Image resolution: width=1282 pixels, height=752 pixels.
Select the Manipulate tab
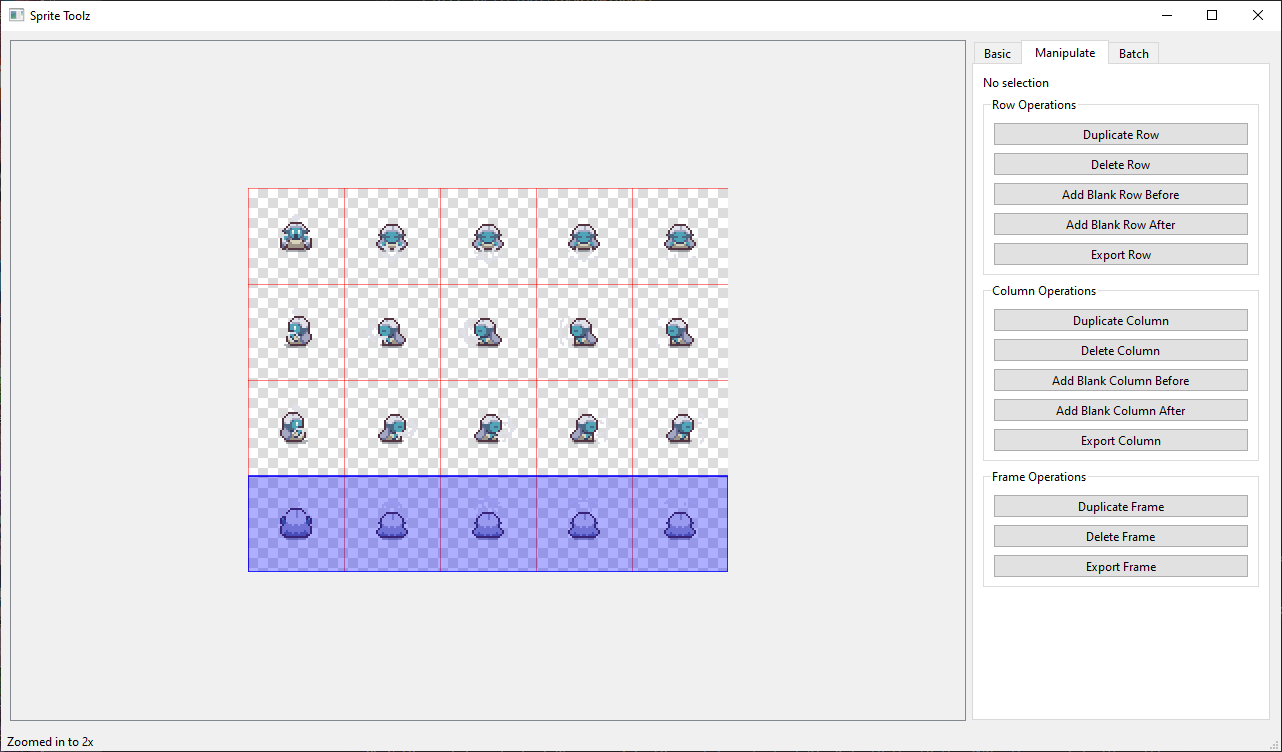[1065, 52]
